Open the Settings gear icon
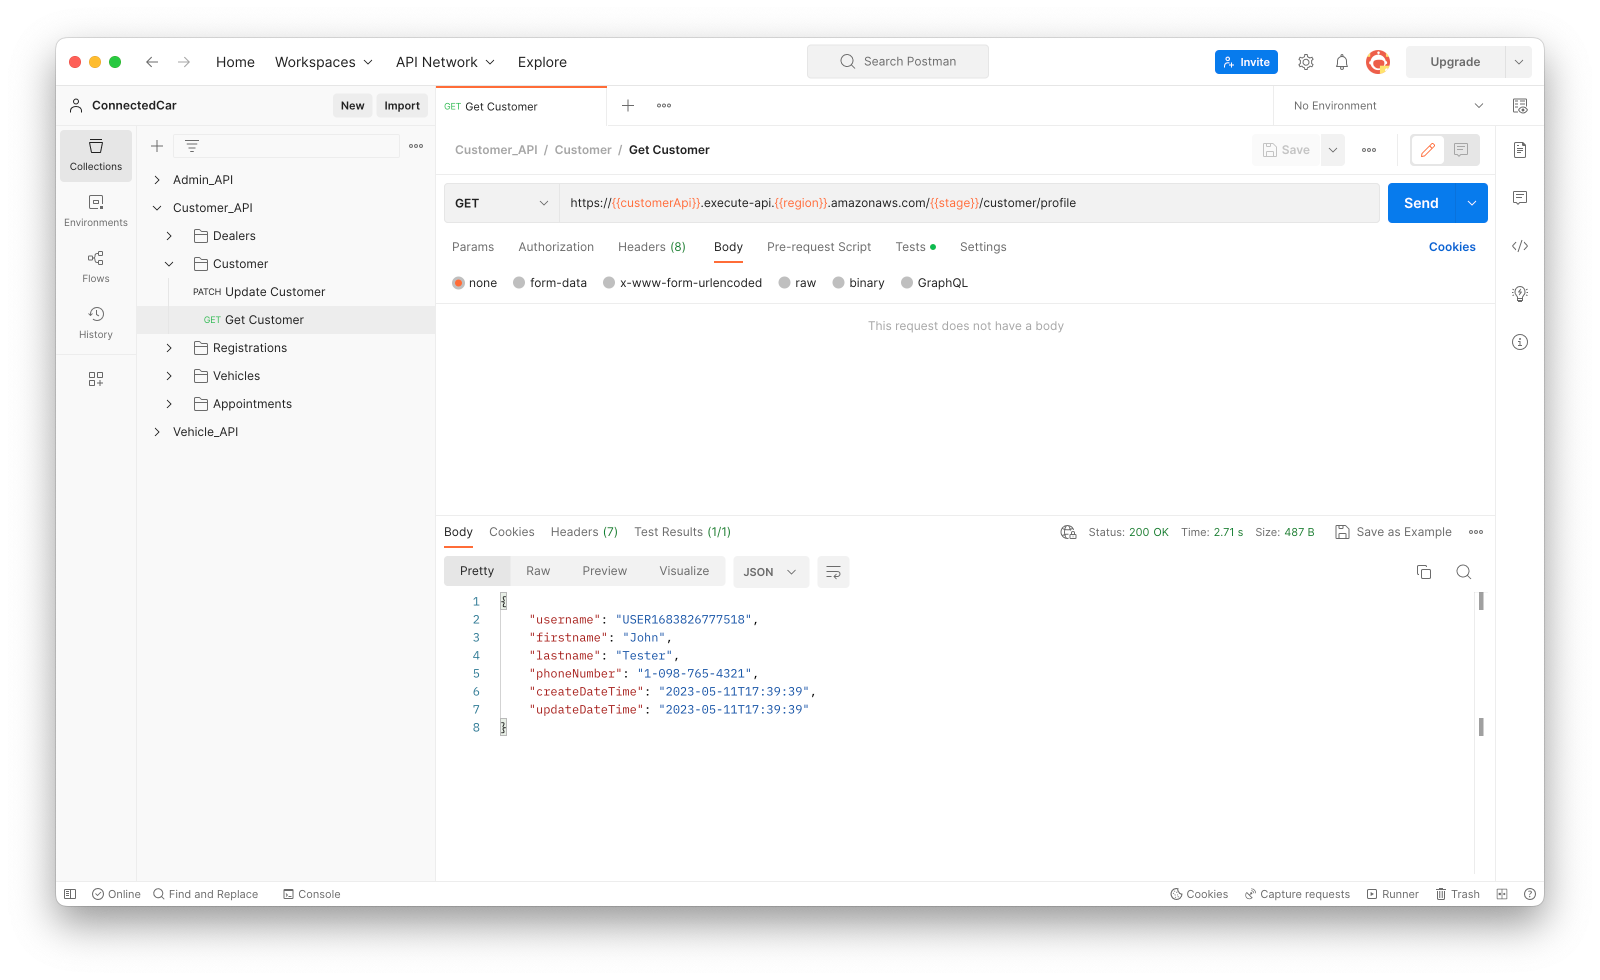This screenshot has width=1600, height=980. coord(1306,62)
